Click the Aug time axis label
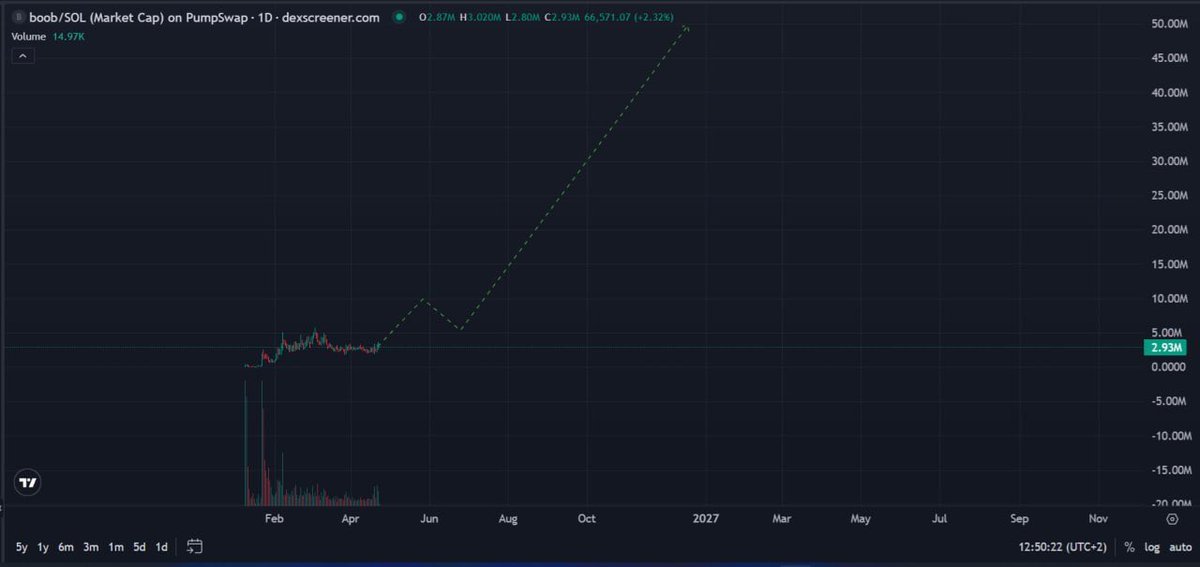The height and width of the screenshot is (567, 1200). (x=508, y=519)
